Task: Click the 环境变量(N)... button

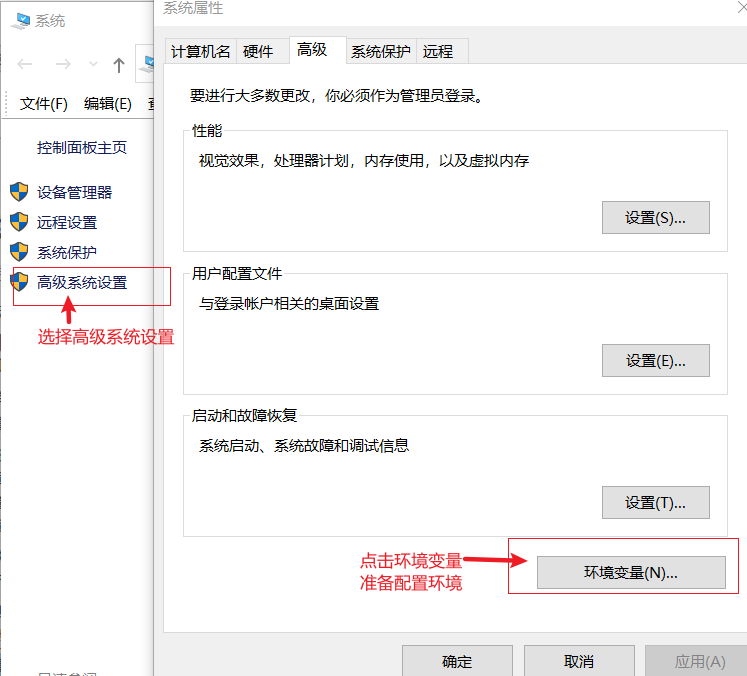Action: point(630,572)
